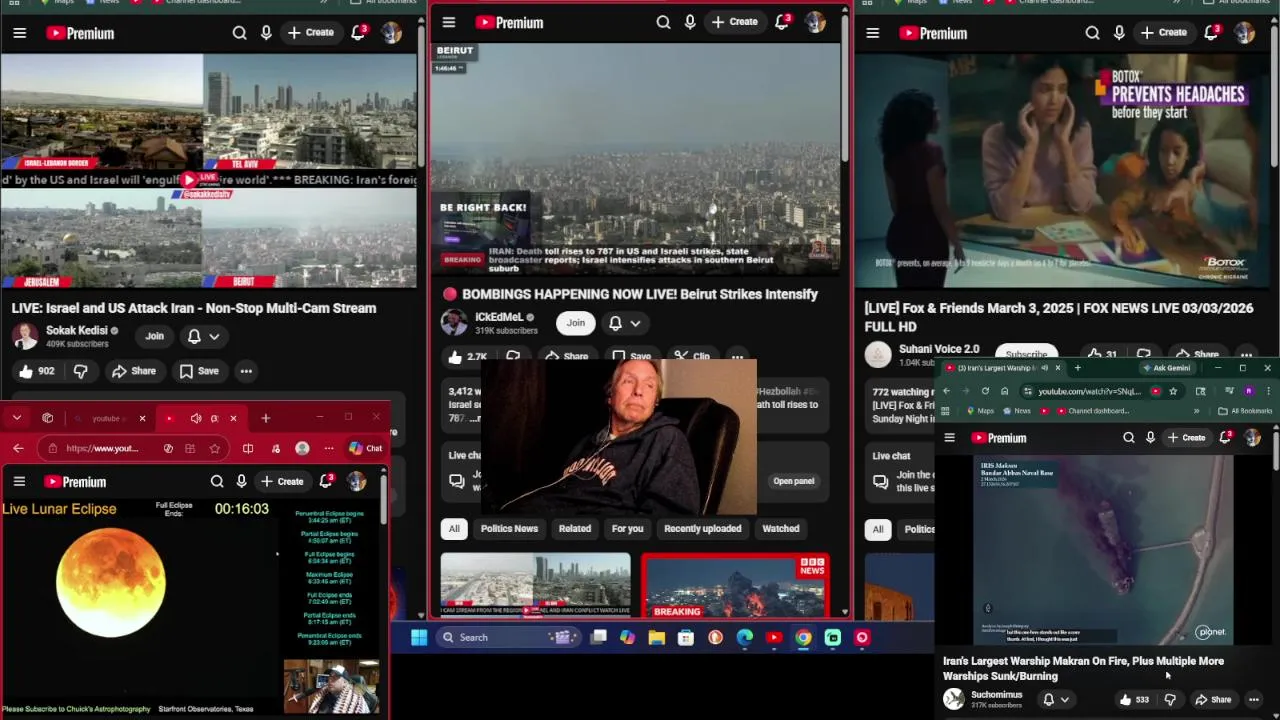The height and width of the screenshot is (720, 1280).
Task: Open Suhani Voice 2.0 channel avatar
Action: 878,354
